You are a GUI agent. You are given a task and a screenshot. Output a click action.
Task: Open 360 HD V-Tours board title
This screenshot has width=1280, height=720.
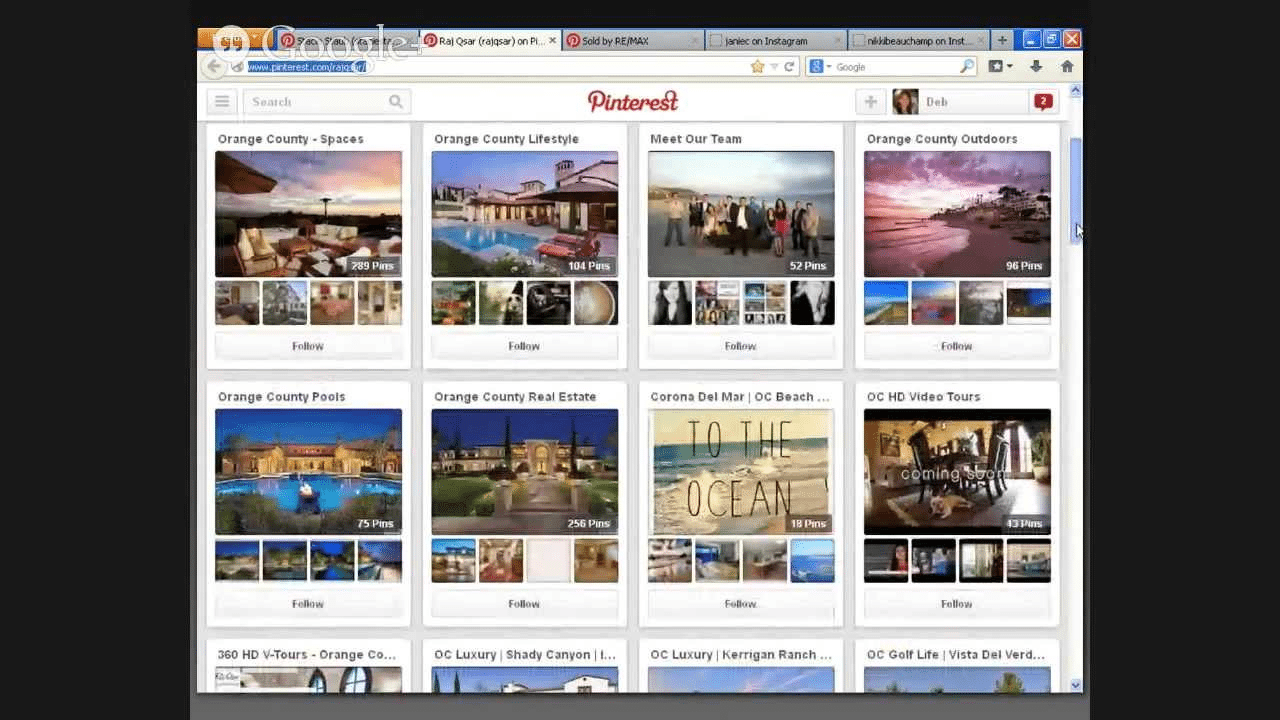coord(307,655)
